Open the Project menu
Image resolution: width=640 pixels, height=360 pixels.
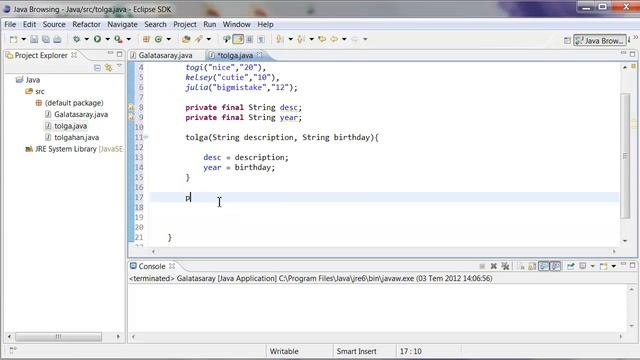click(185, 24)
